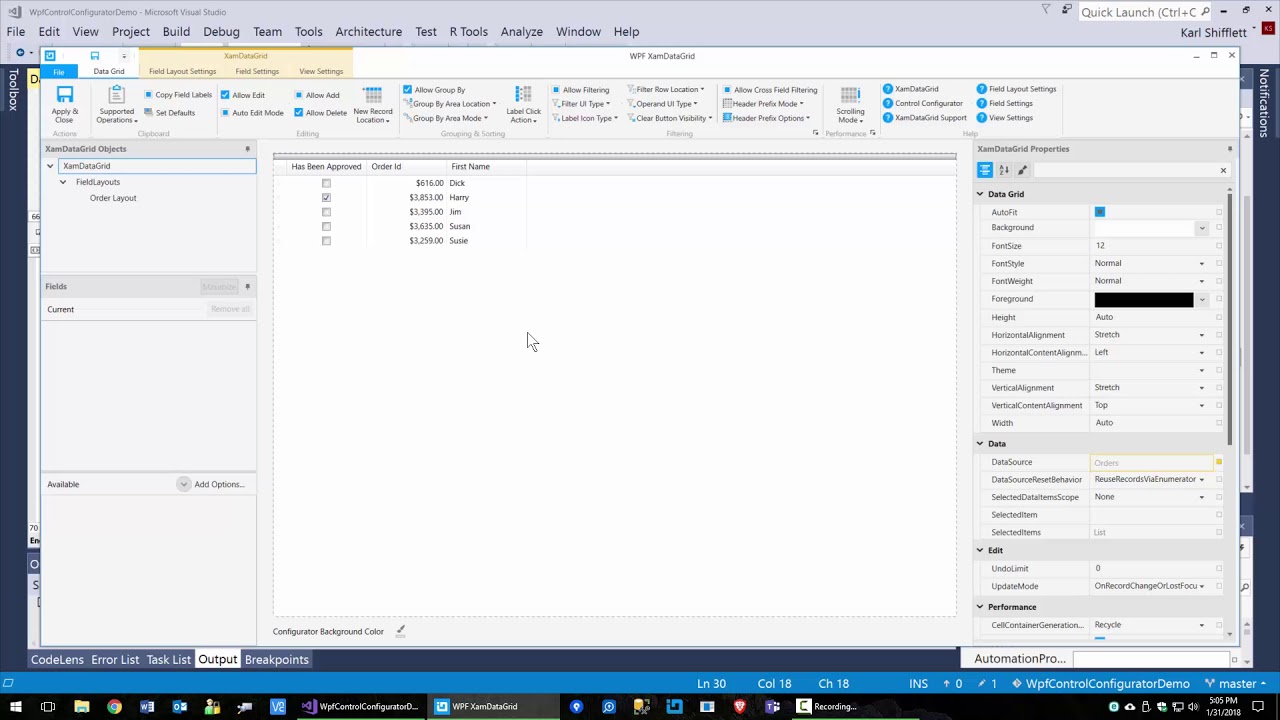
Task: Open Group By Area Mode dropdown
Action: [x=446, y=118]
